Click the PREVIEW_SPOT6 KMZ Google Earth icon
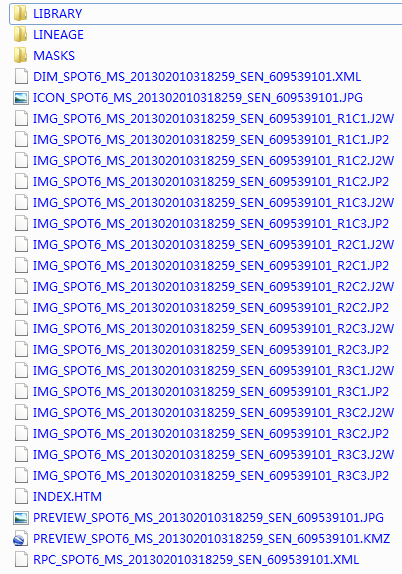 click(21, 539)
